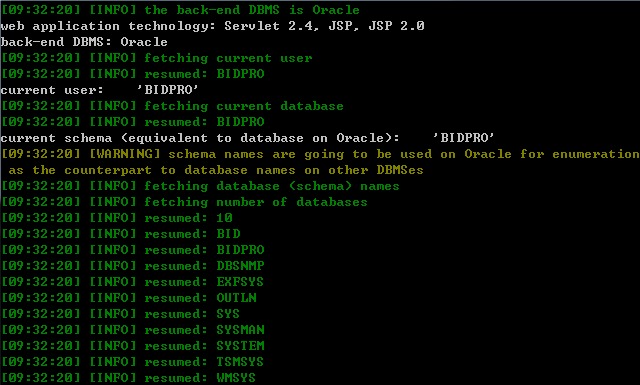The image size is (640, 385).
Task: Click the 'resumed: SYSTEM' log line
Action: (132, 346)
